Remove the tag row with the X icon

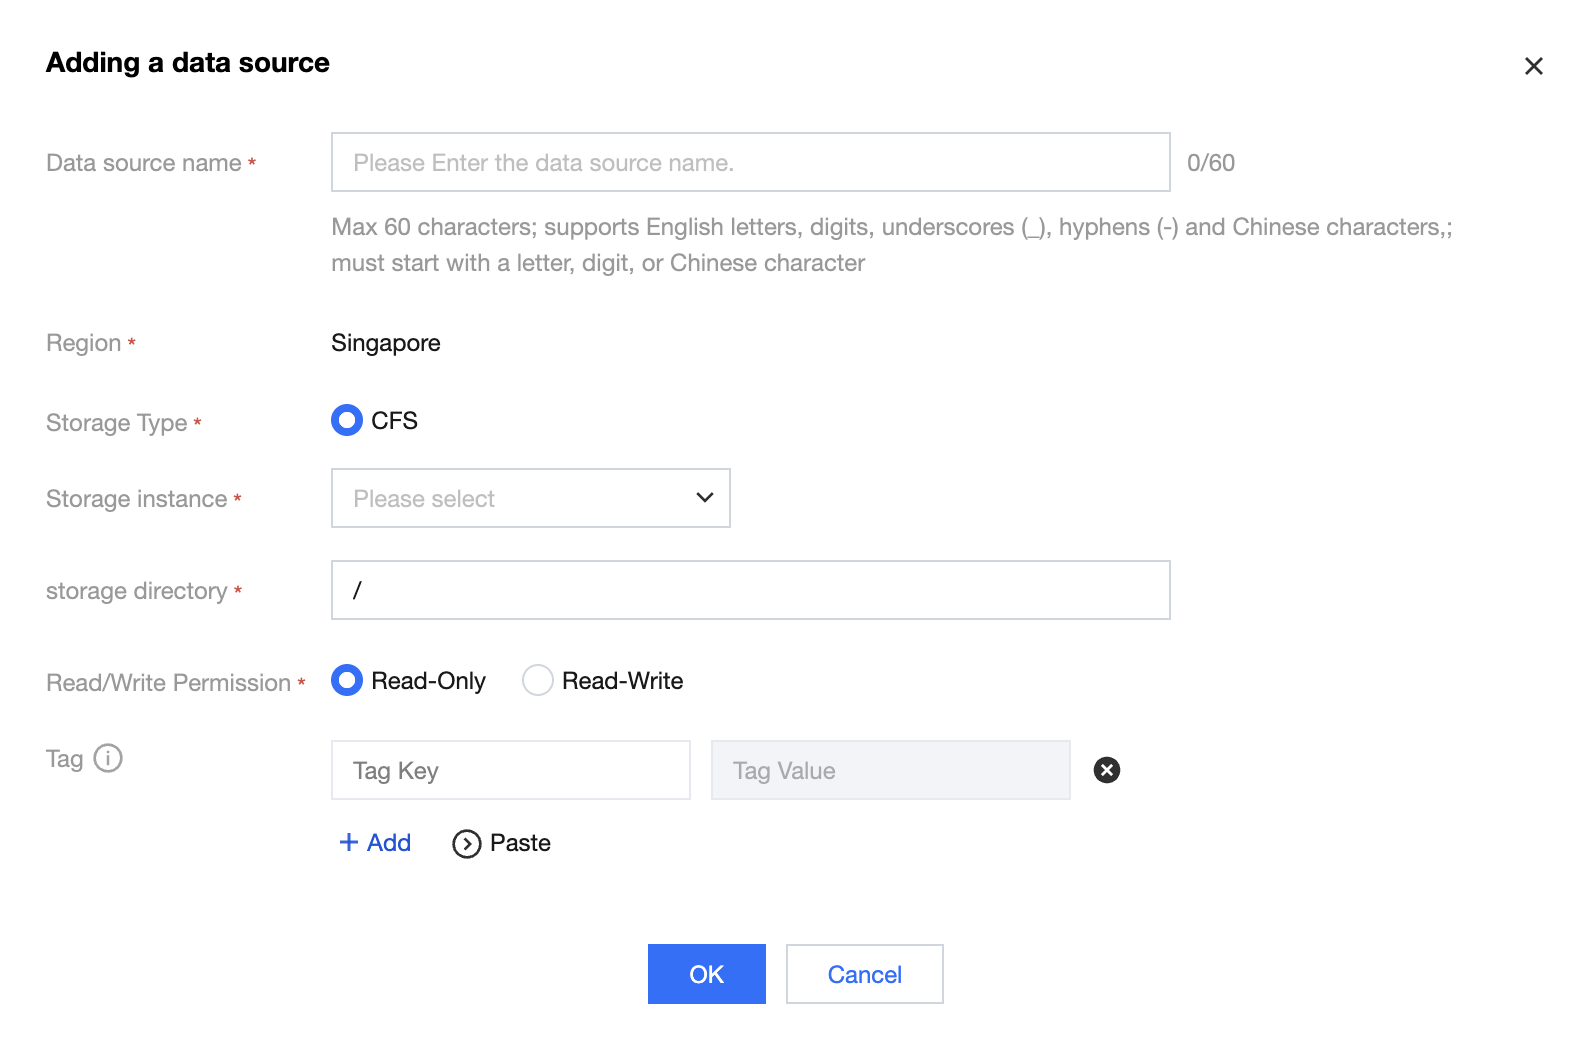(1106, 770)
